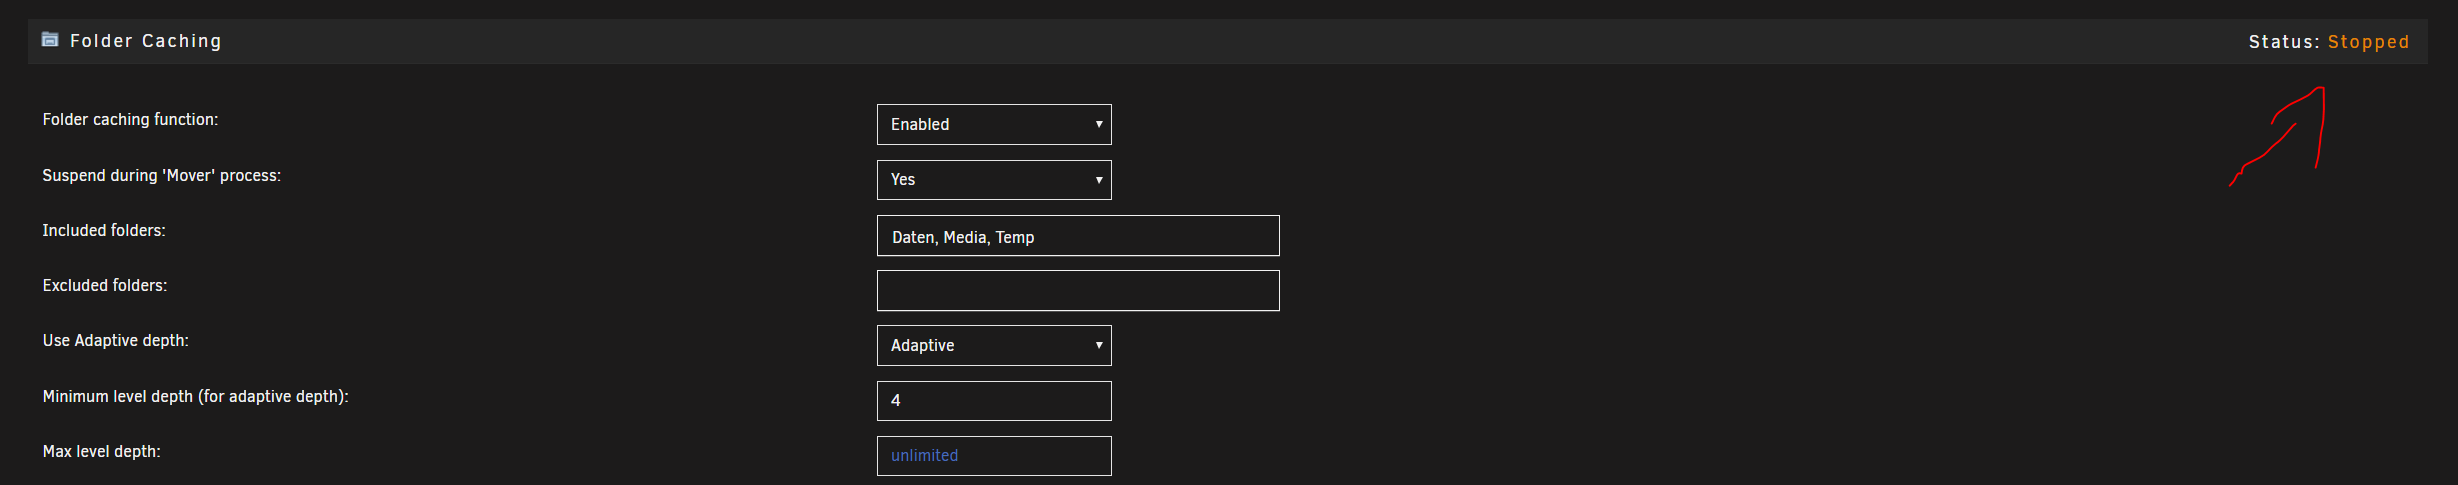Click the 'Folder caching function:' label
2458x485 pixels.
tap(130, 120)
